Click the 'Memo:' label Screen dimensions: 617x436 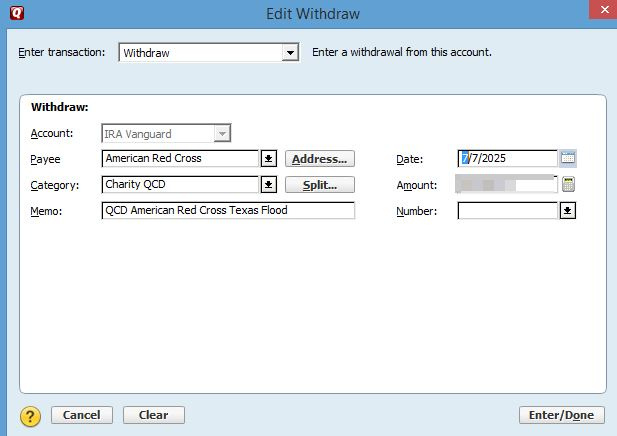tap(46, 211)
